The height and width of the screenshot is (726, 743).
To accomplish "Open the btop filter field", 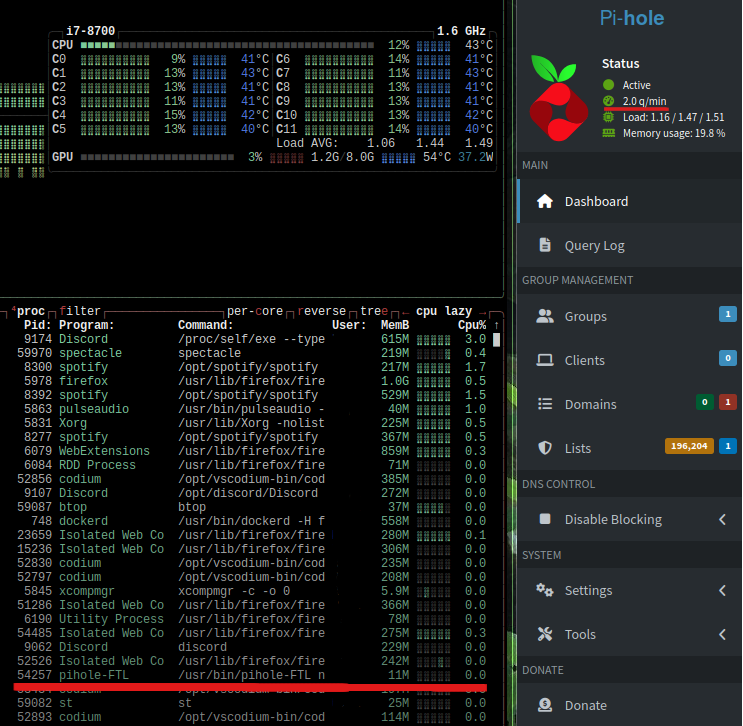I will tap(80, 311).
